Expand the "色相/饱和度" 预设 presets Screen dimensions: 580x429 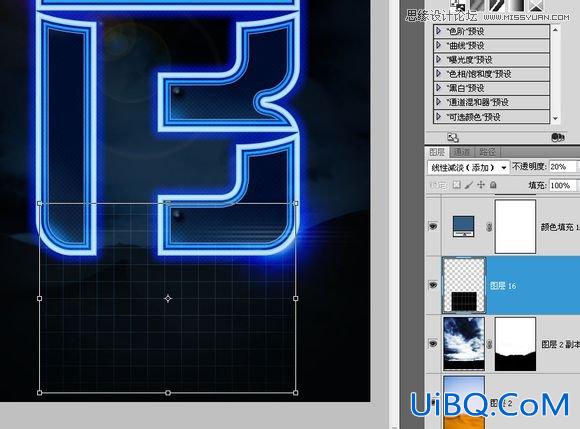(x=439, y=74)
